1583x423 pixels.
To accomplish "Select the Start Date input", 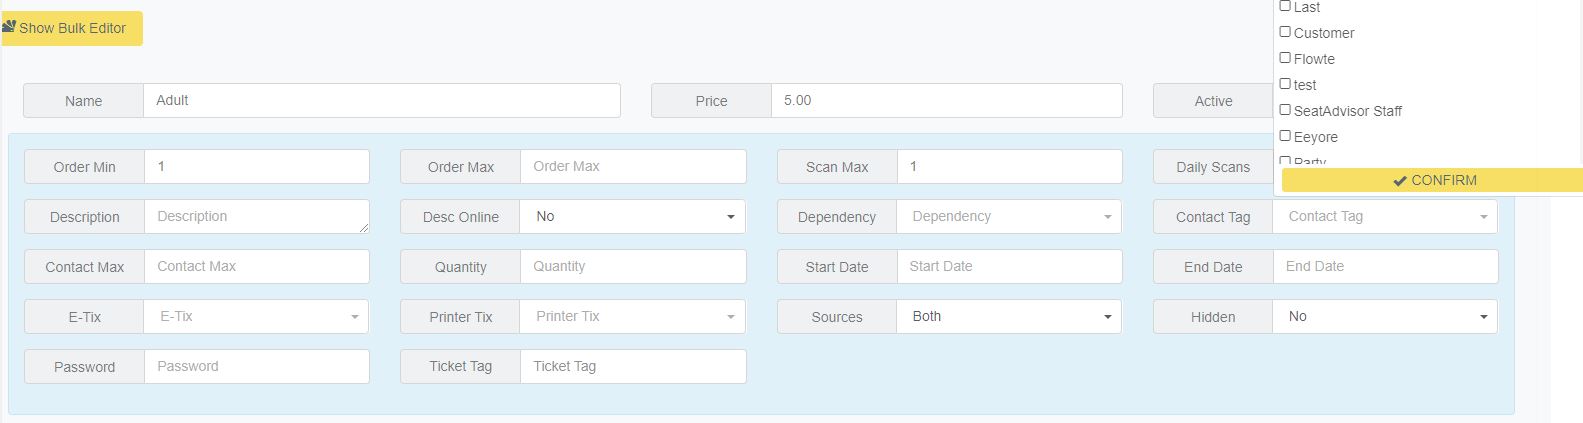I will click(1008, 267).
